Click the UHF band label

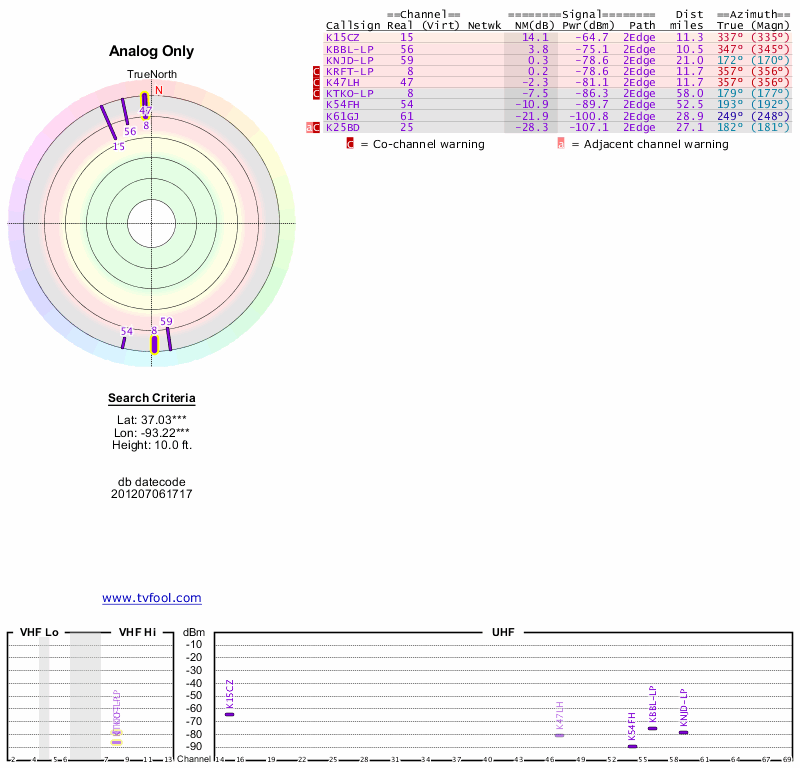click(x=503, y=632)
